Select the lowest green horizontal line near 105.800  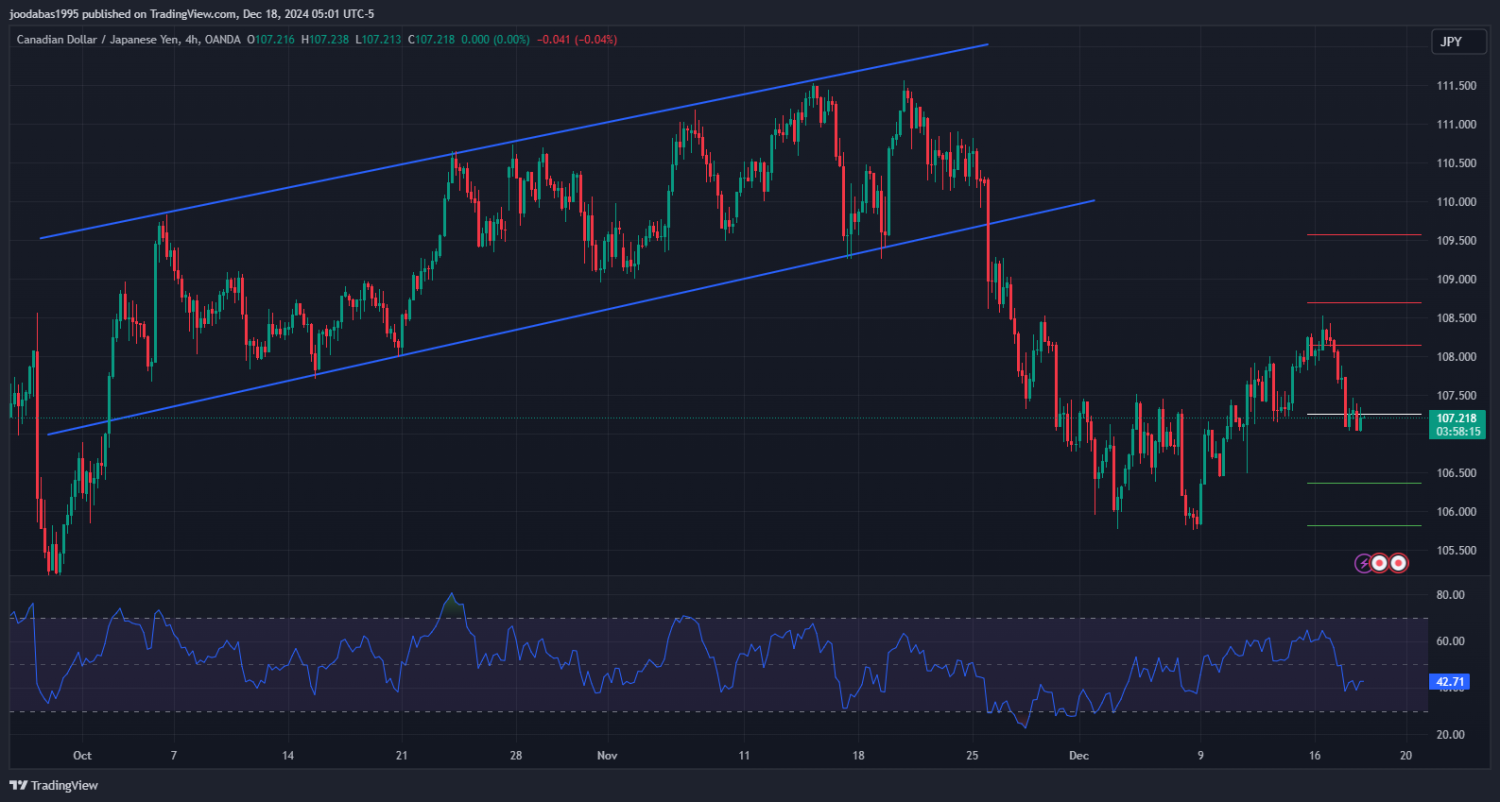click(x=1364, y=525)
